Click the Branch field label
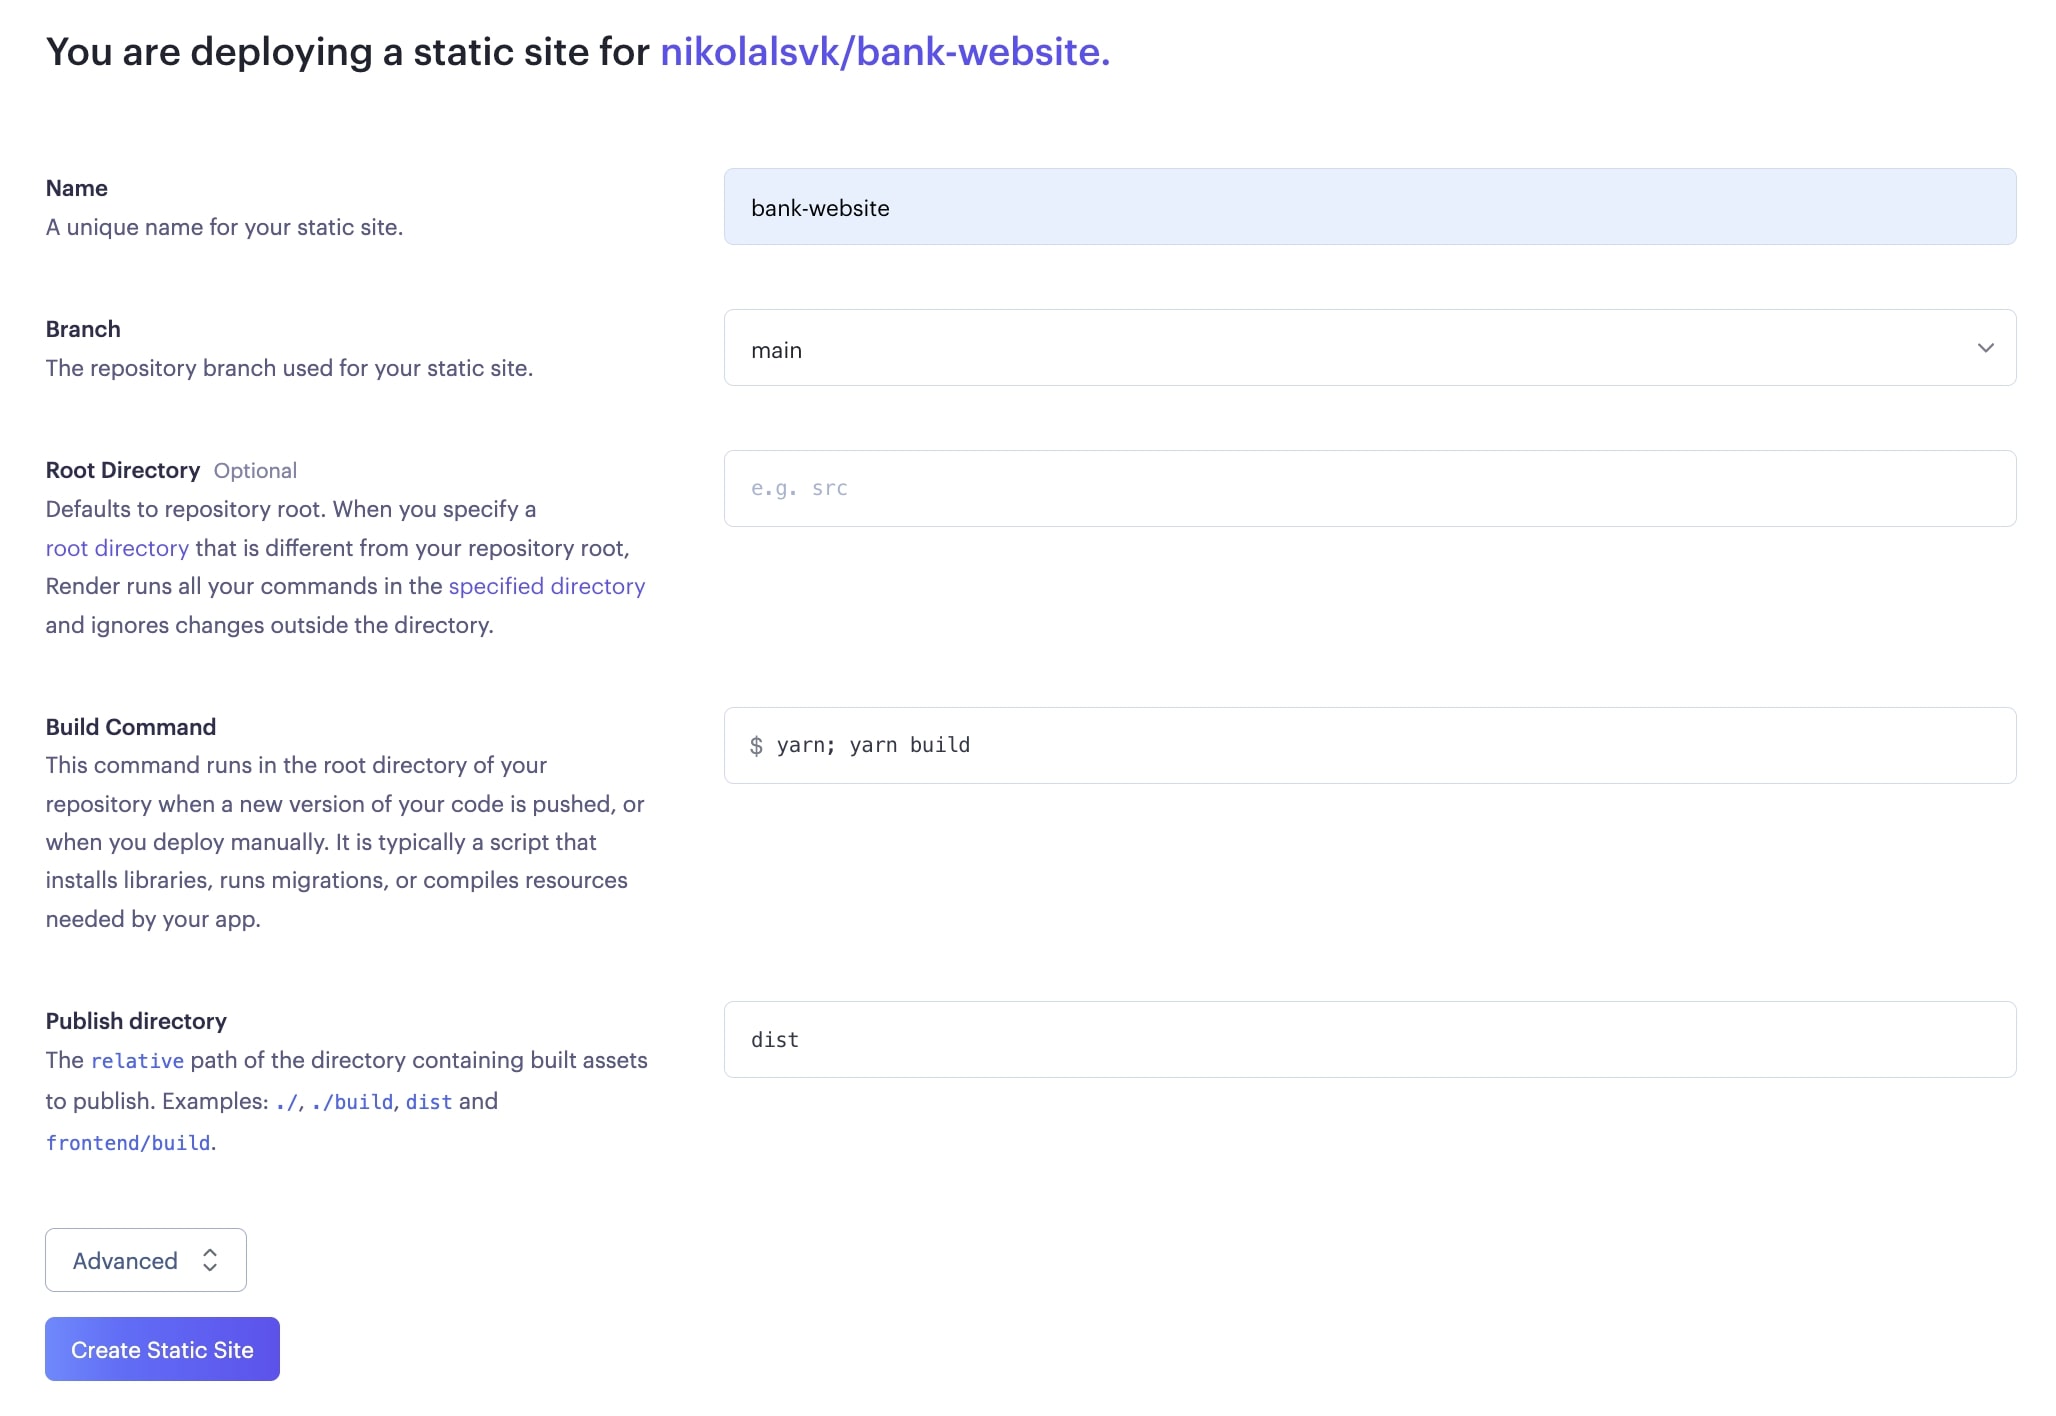 [x=83, y=329]
